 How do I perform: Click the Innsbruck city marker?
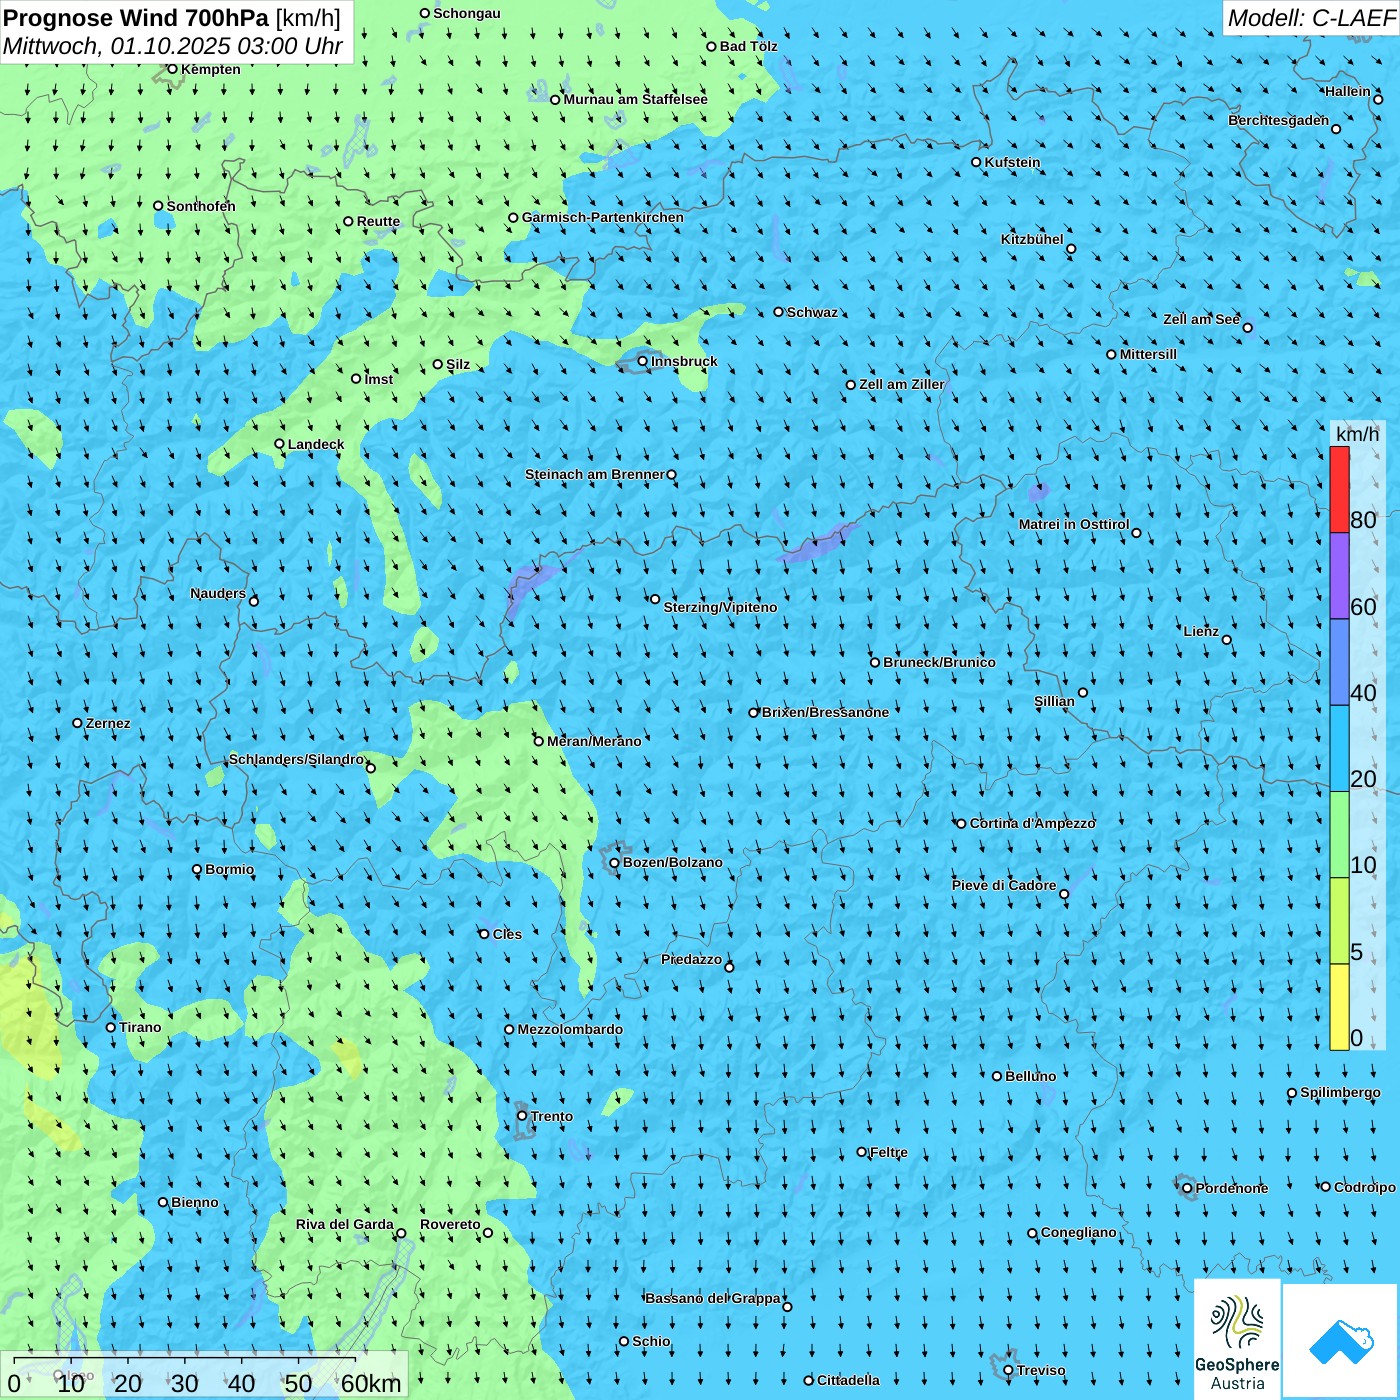point(643,362)
